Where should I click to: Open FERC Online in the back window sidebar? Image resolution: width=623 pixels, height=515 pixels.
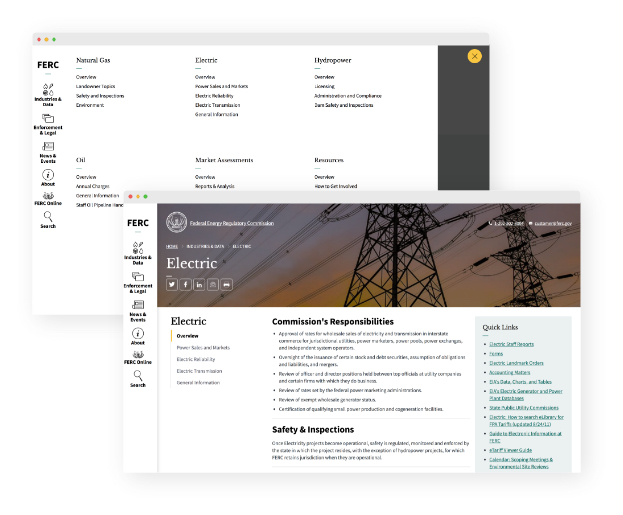coord(48,198)
